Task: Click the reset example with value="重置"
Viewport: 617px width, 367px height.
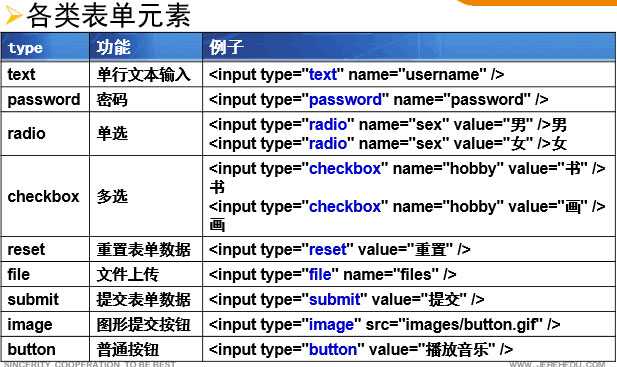Action: coord(340,249)
